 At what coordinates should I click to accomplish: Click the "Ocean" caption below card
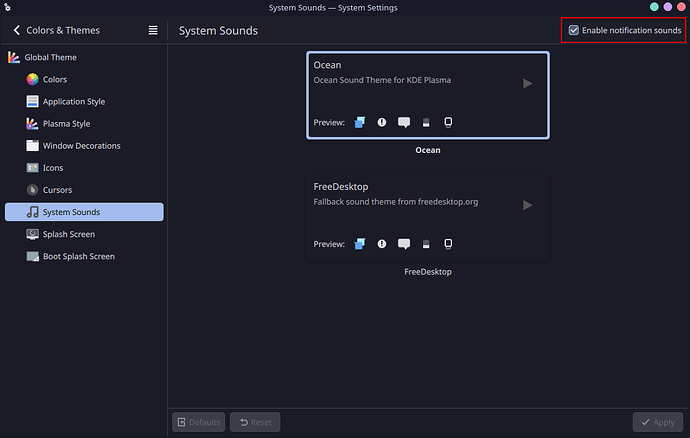(428, 150)
